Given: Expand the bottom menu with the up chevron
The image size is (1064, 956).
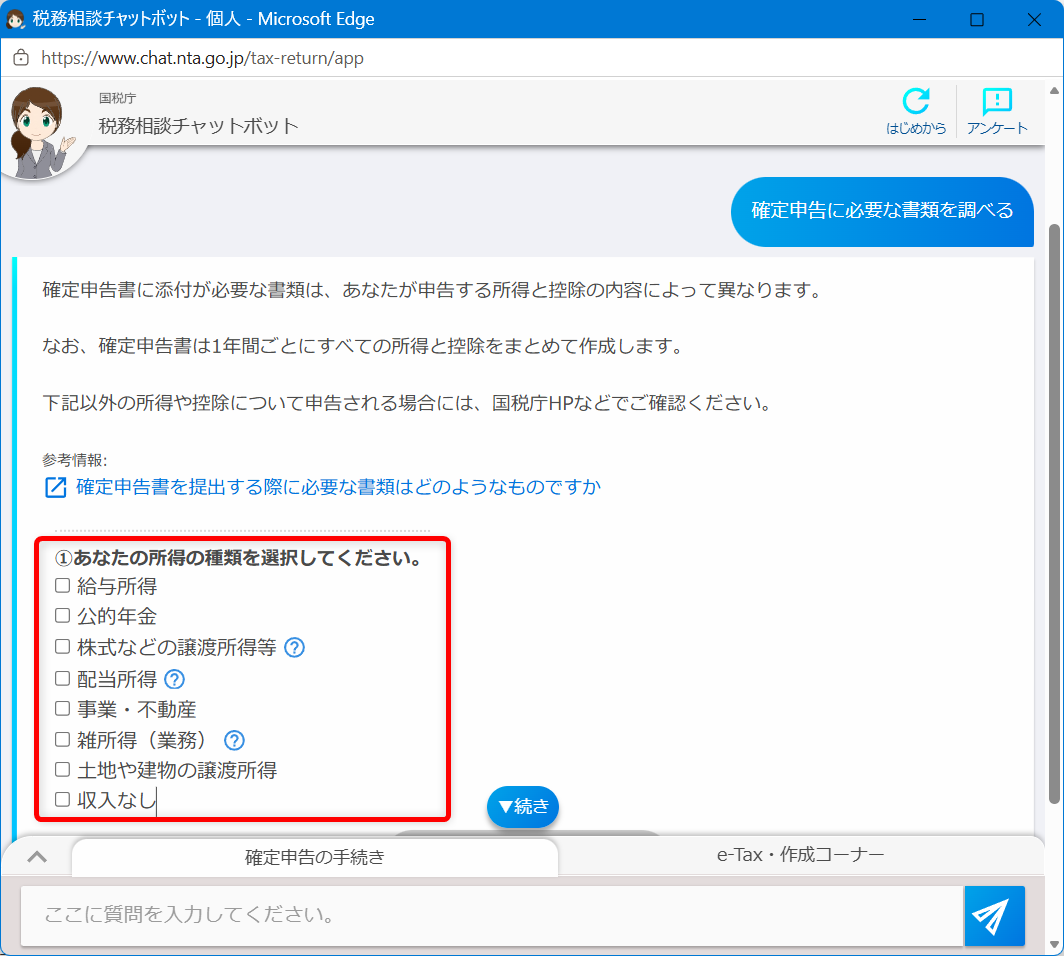Looking at the screenshot, I should [x=37, y=857].
